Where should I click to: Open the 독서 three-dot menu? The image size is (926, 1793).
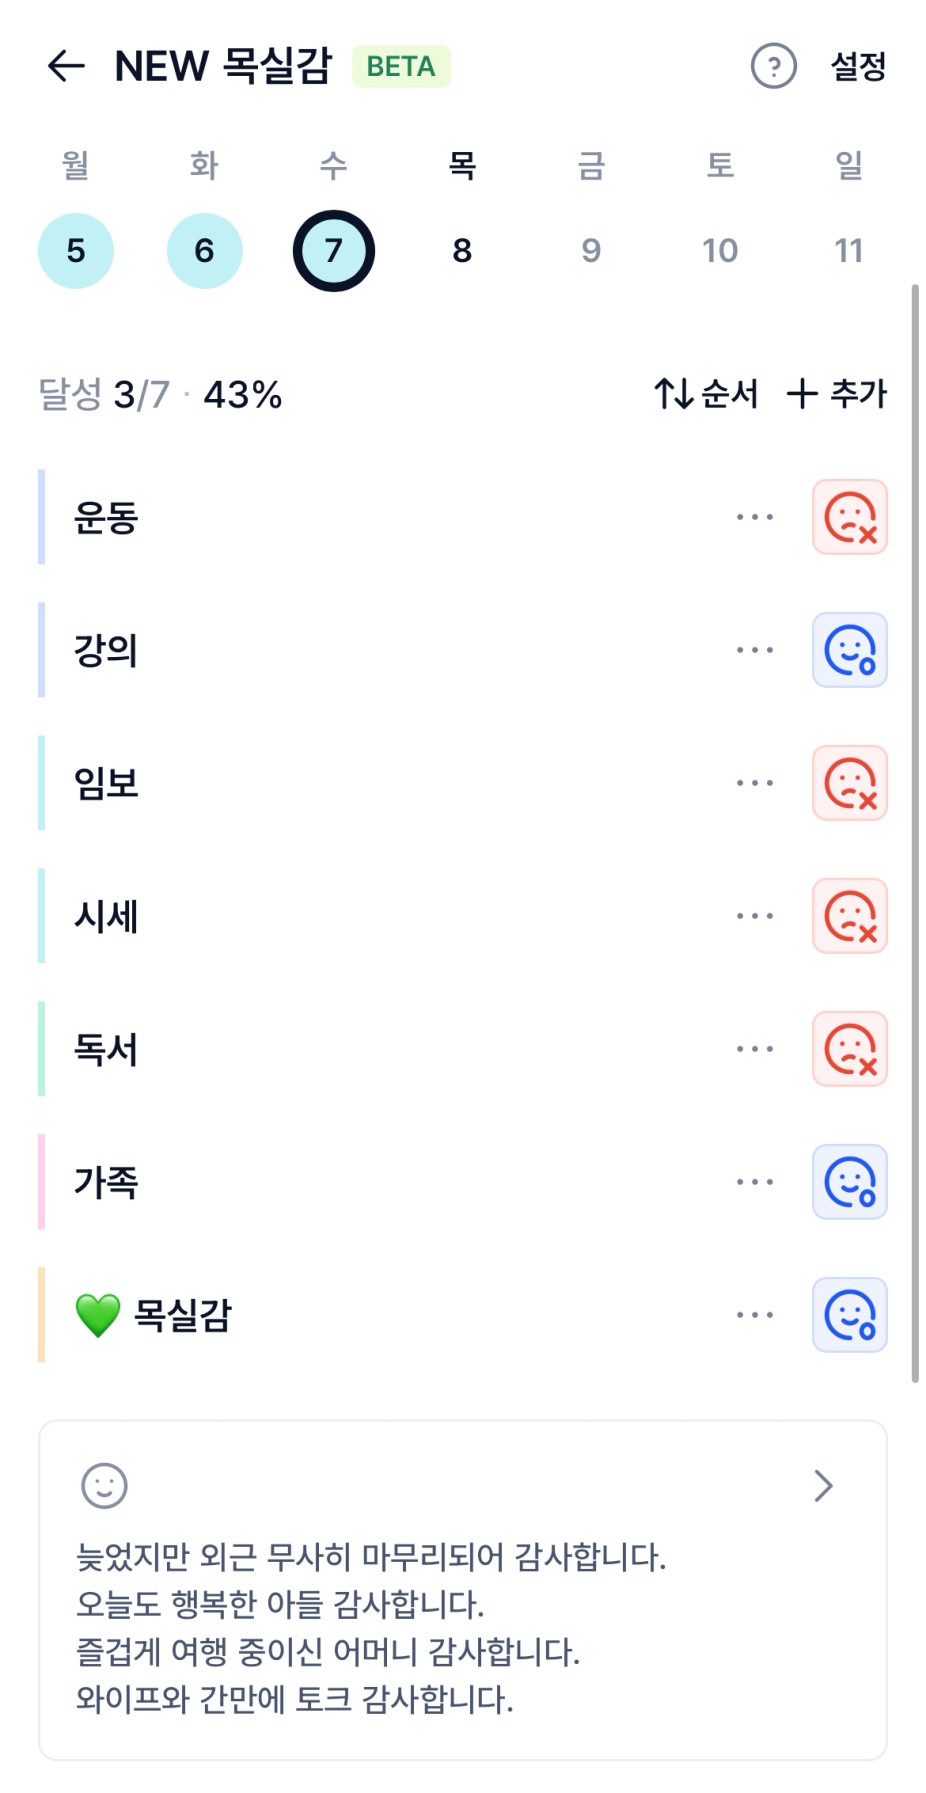pos(754,1049)
